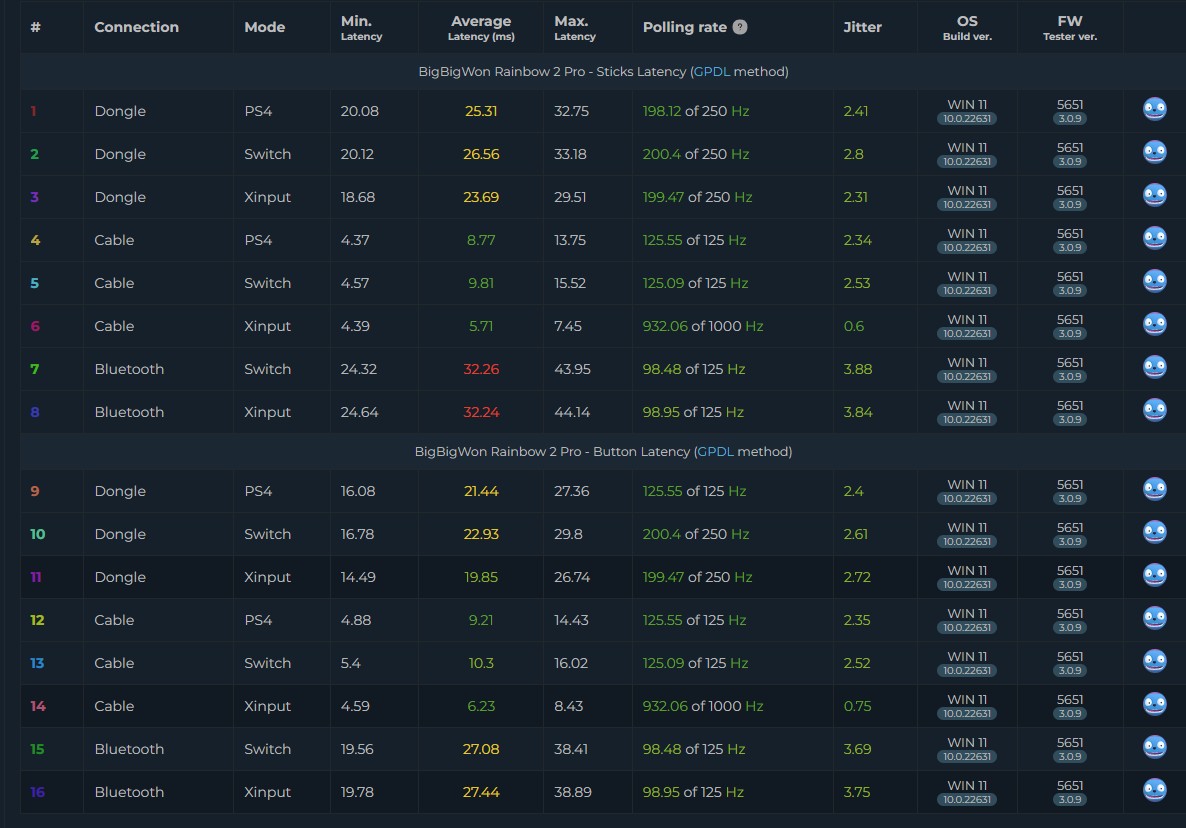
Task: Select average latency value 19.85
Action: pos(481,578)
